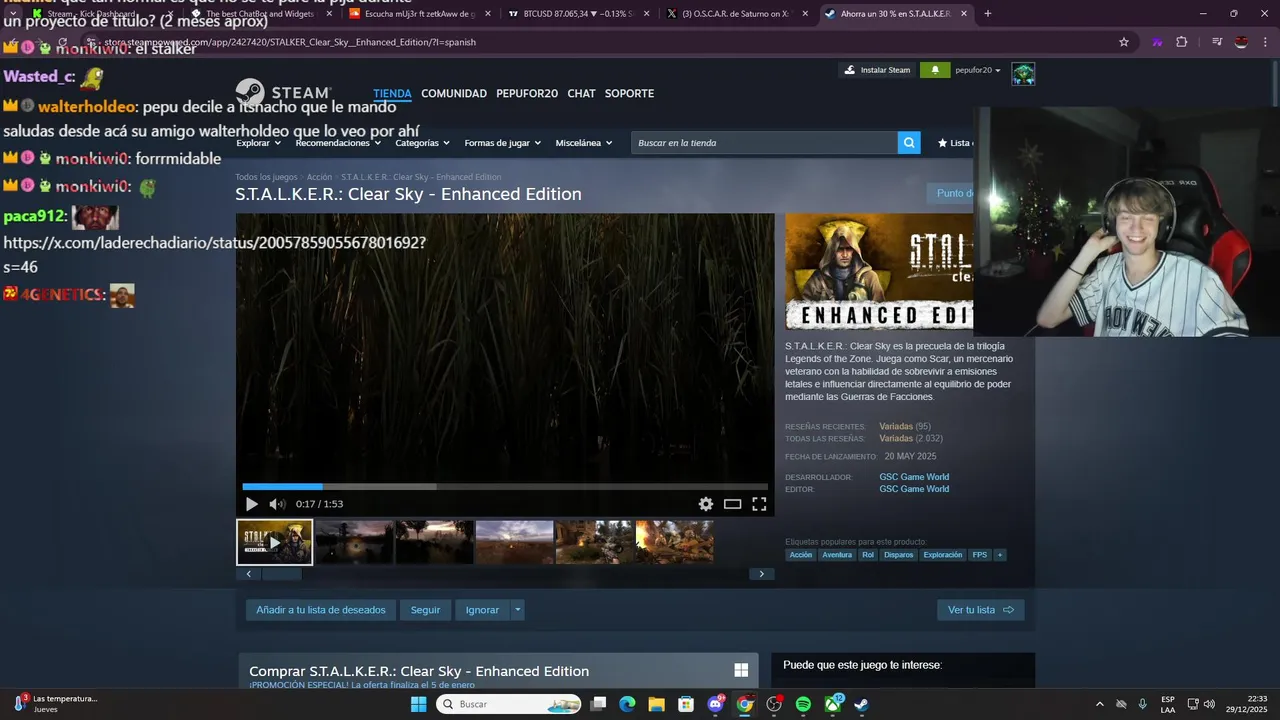Click the Disparos popular tag
Image resolution: width=1280 pixels, height=720 pixels.
(x=898, y=555)
